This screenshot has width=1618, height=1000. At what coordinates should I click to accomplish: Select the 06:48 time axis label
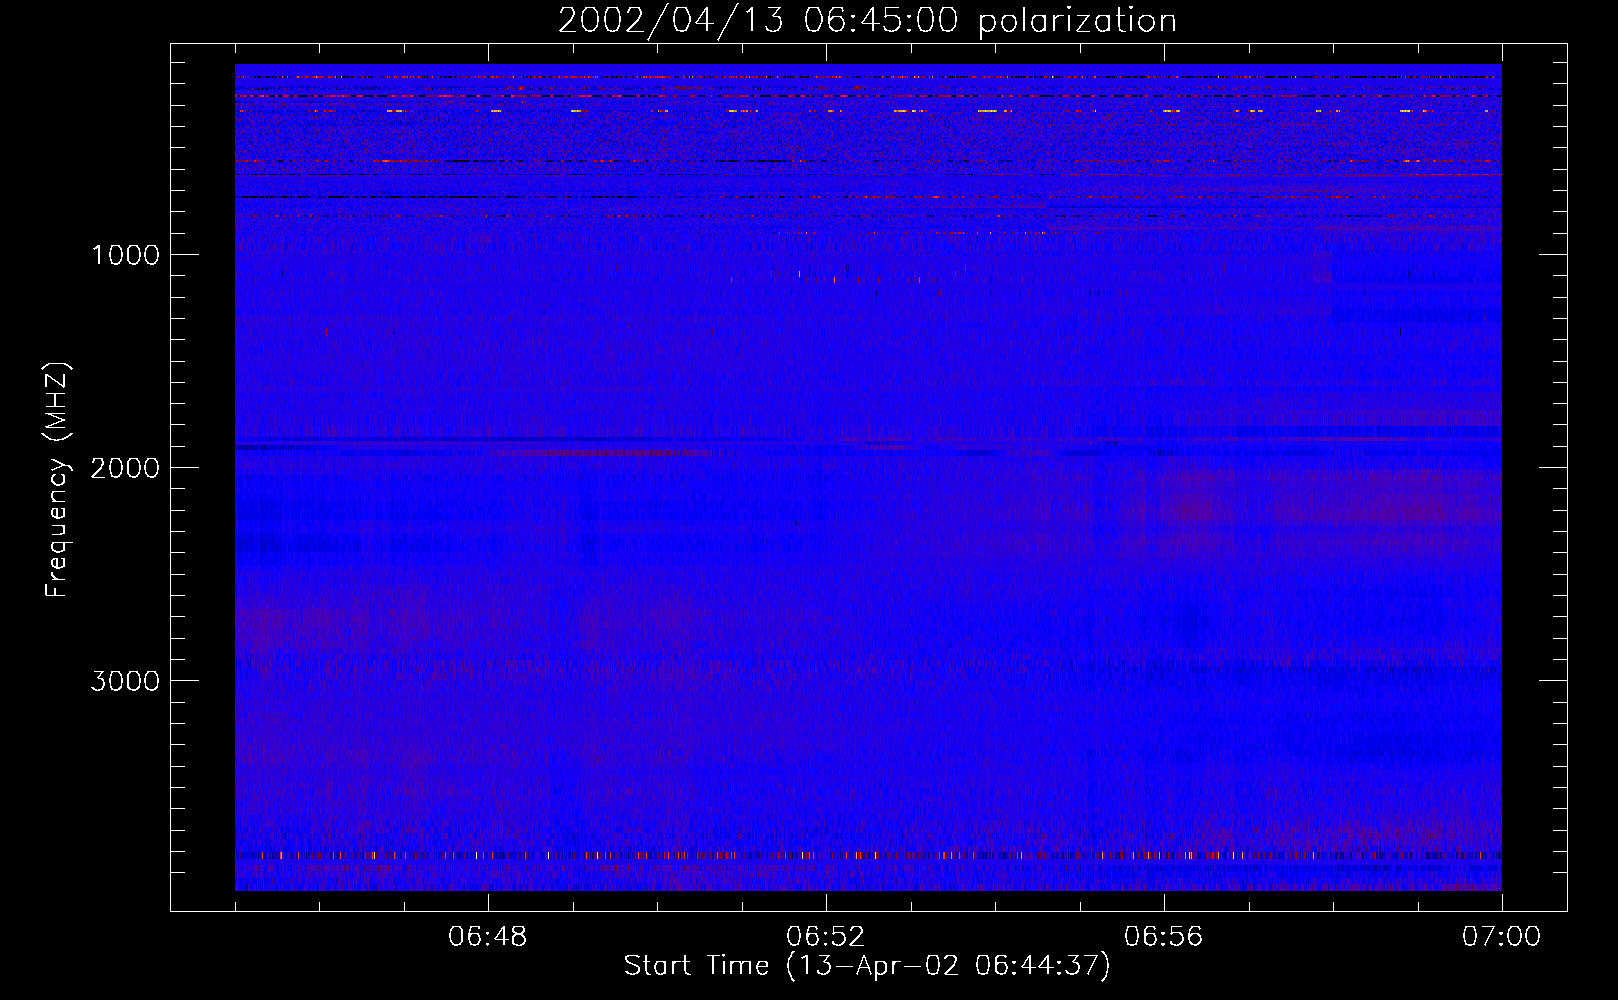(488, 936)
